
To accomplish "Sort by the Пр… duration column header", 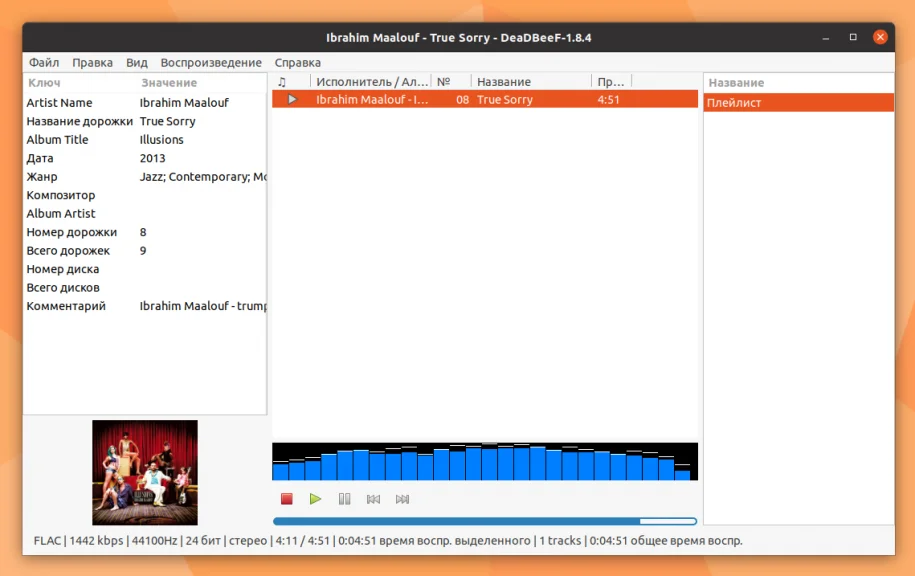I will 611,82.
